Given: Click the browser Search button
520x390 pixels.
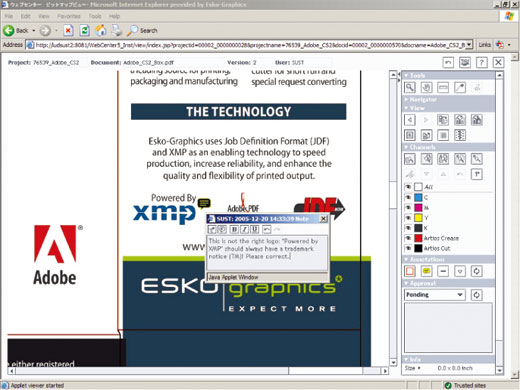Looking at the screenshot, I should 142,31.
